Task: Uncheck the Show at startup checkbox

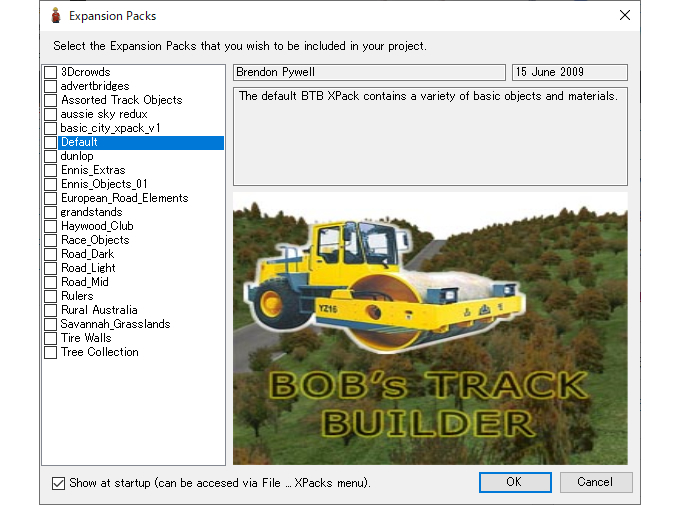Action: coord(58,483)
